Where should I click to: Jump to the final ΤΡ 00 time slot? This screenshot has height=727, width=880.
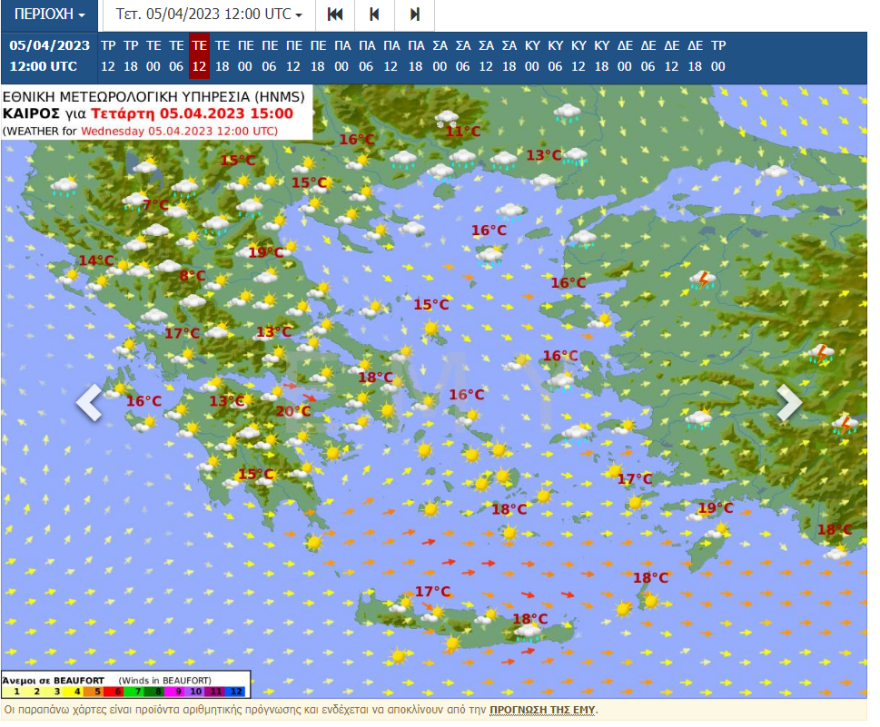pyautogui.click(x=718, y=56)
